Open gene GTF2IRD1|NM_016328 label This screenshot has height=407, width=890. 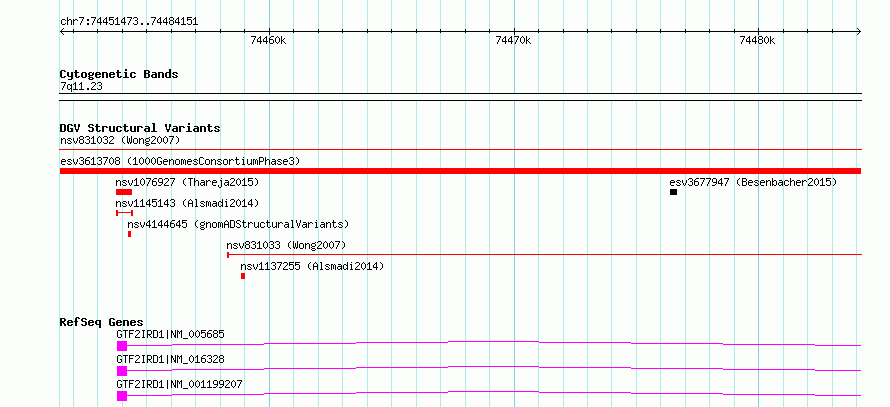170,359
